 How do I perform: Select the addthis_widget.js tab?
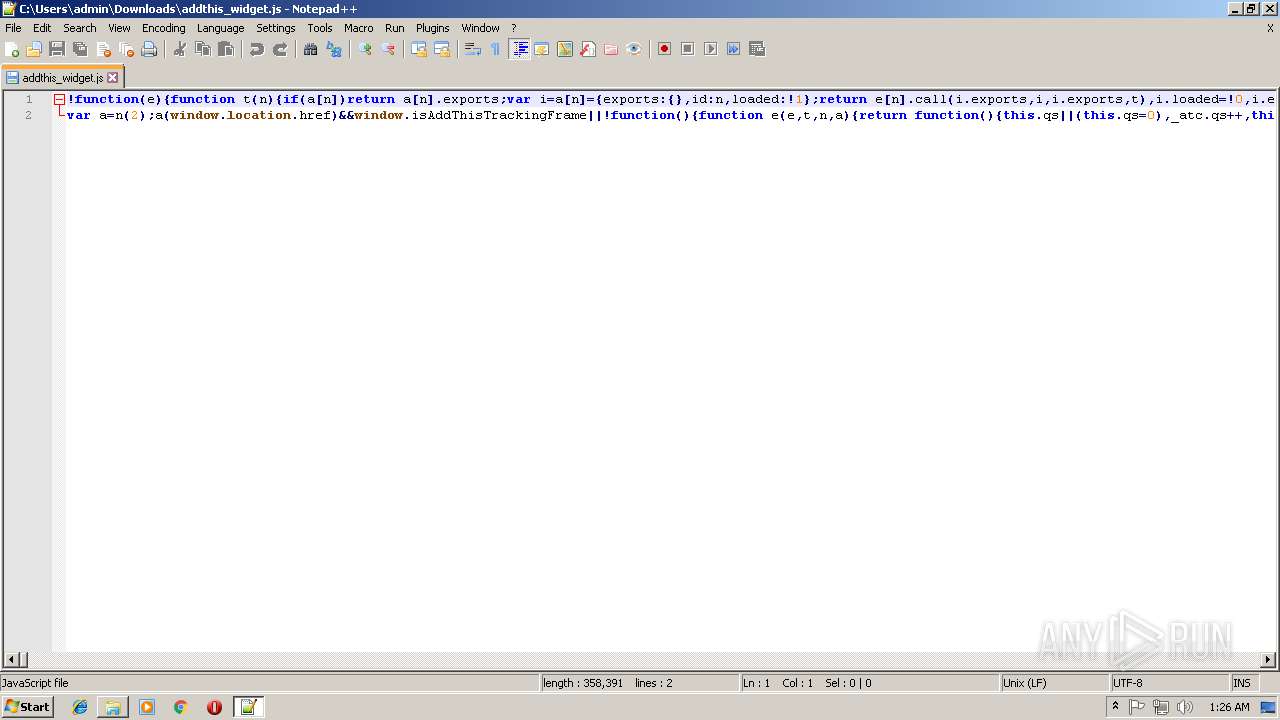(x=62, y=77)
